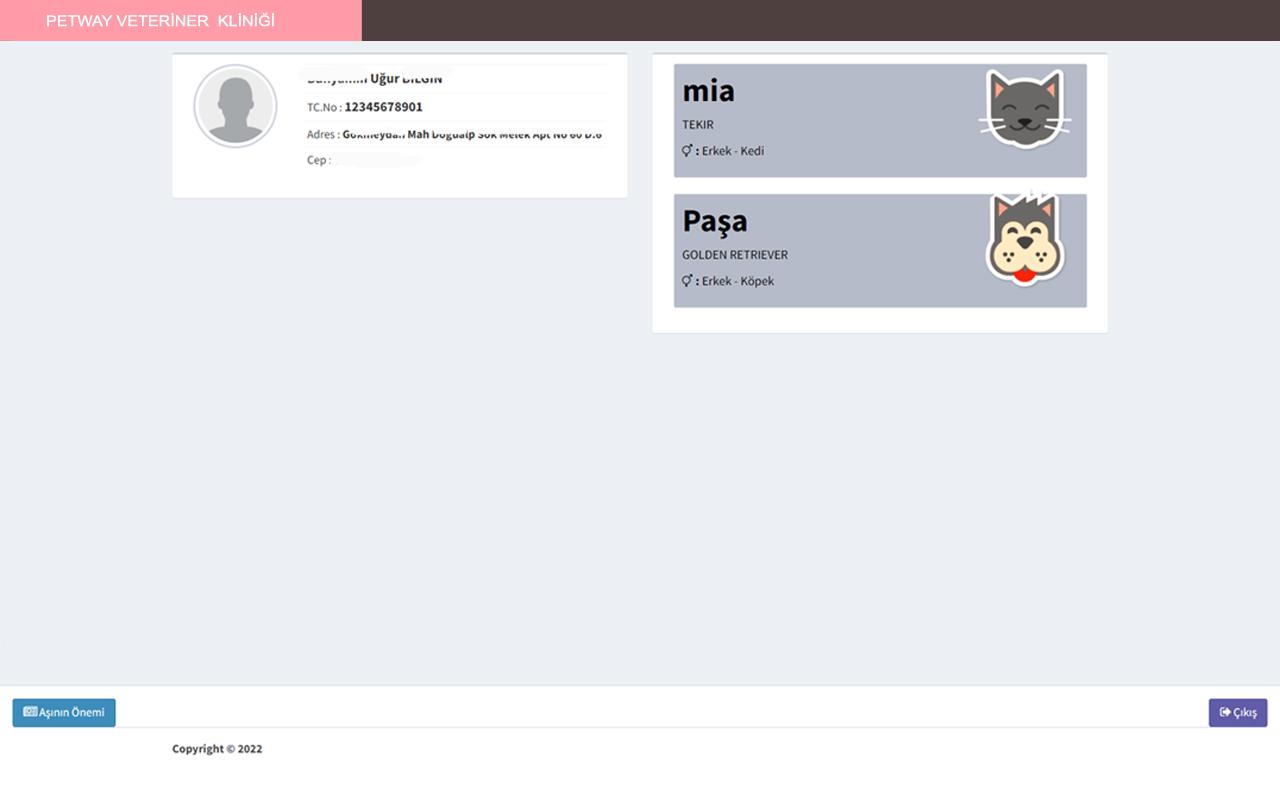Click the Cep phone line in owner card
The width and height of the screenshot is (1280, 800).
(364, 160)
